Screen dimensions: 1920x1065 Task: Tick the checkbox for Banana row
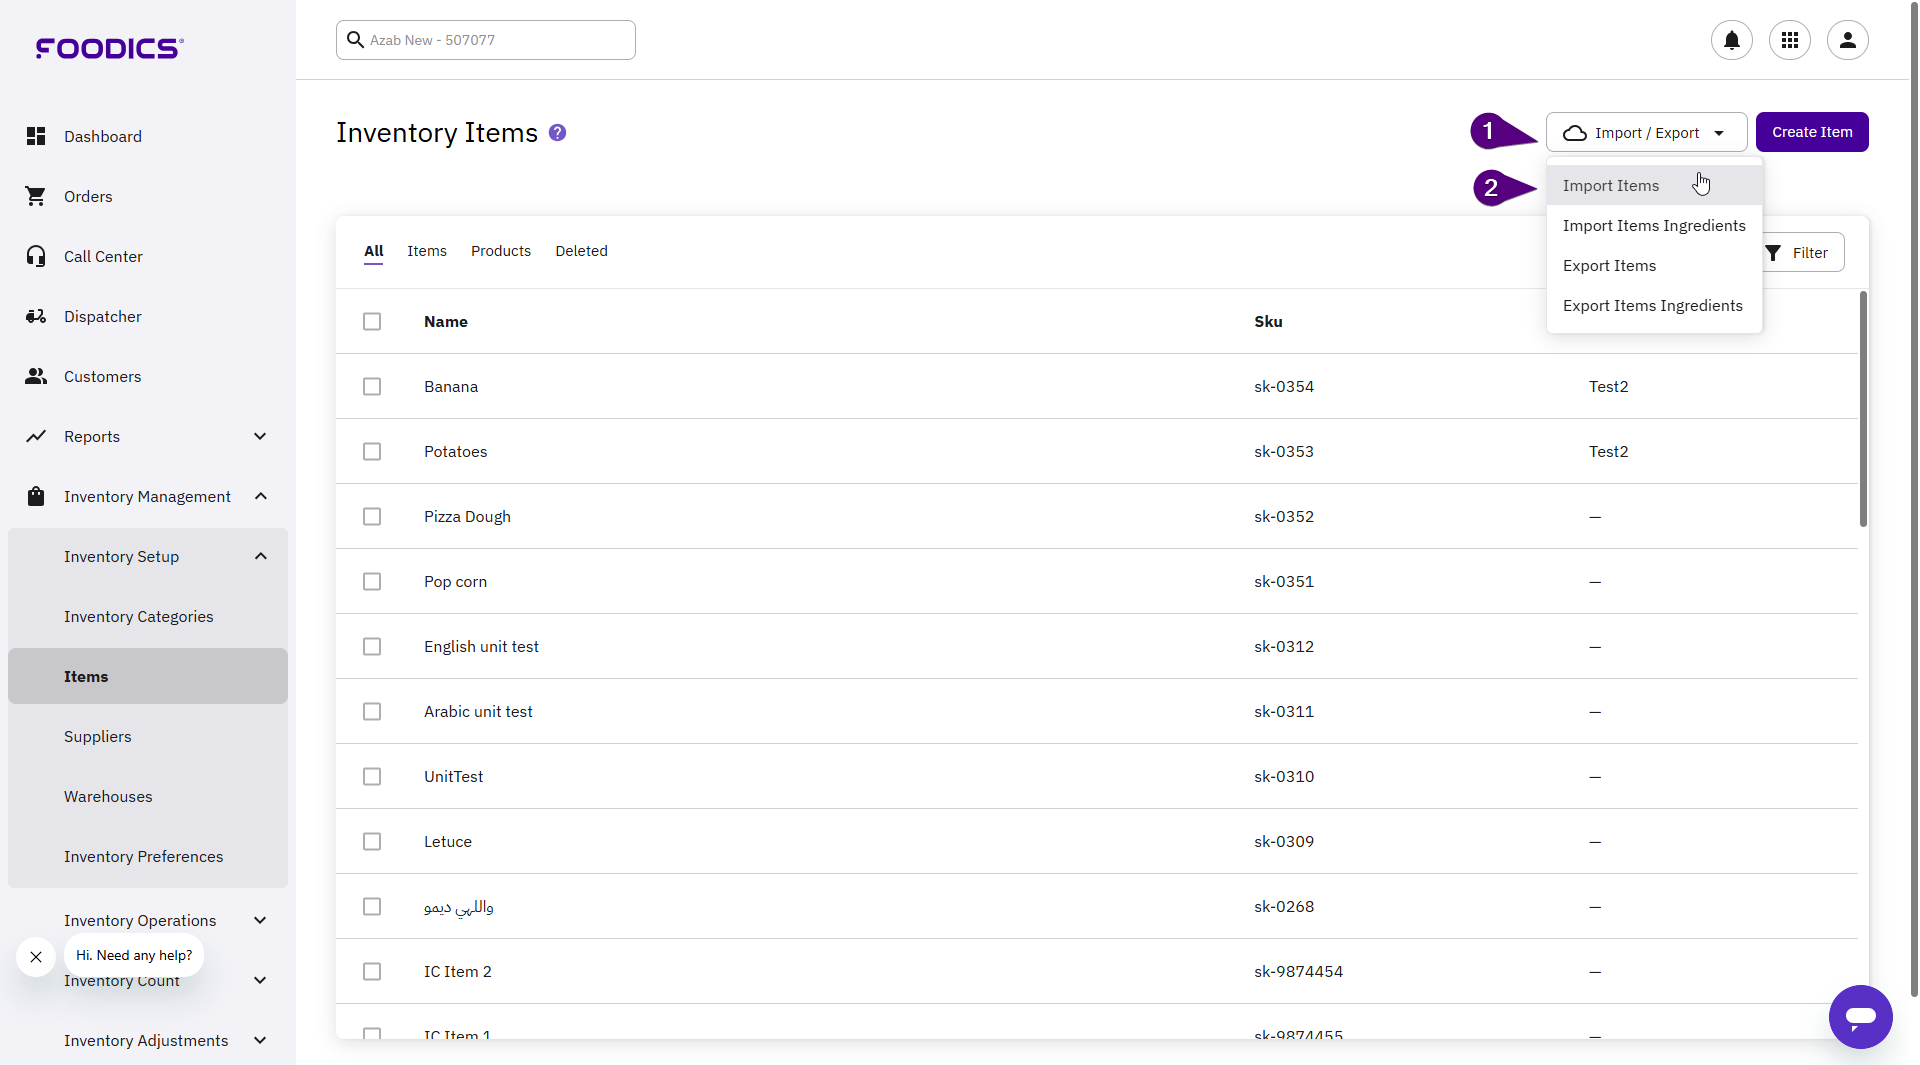point(372,387)
